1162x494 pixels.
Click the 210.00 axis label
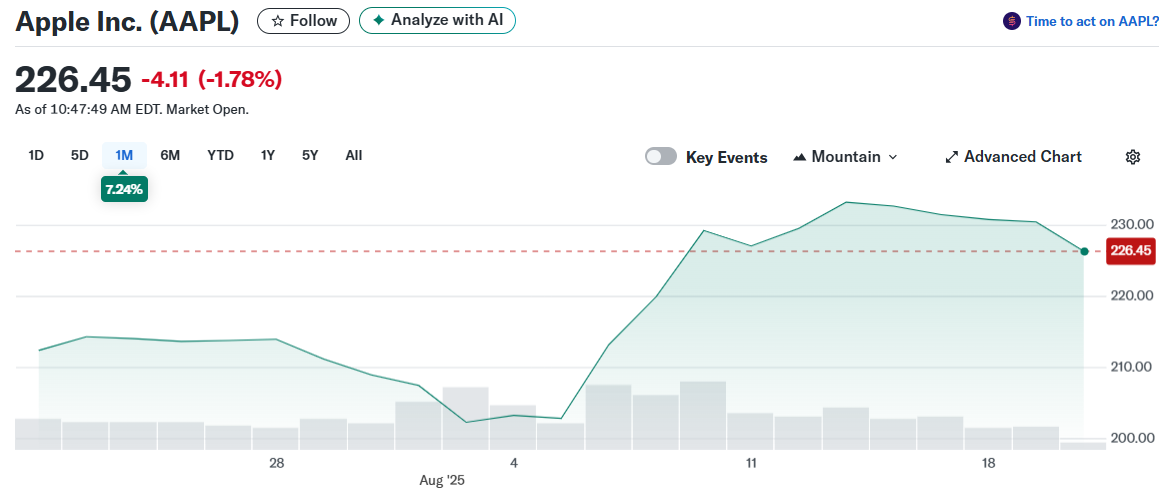click(x=1133, y=367)
